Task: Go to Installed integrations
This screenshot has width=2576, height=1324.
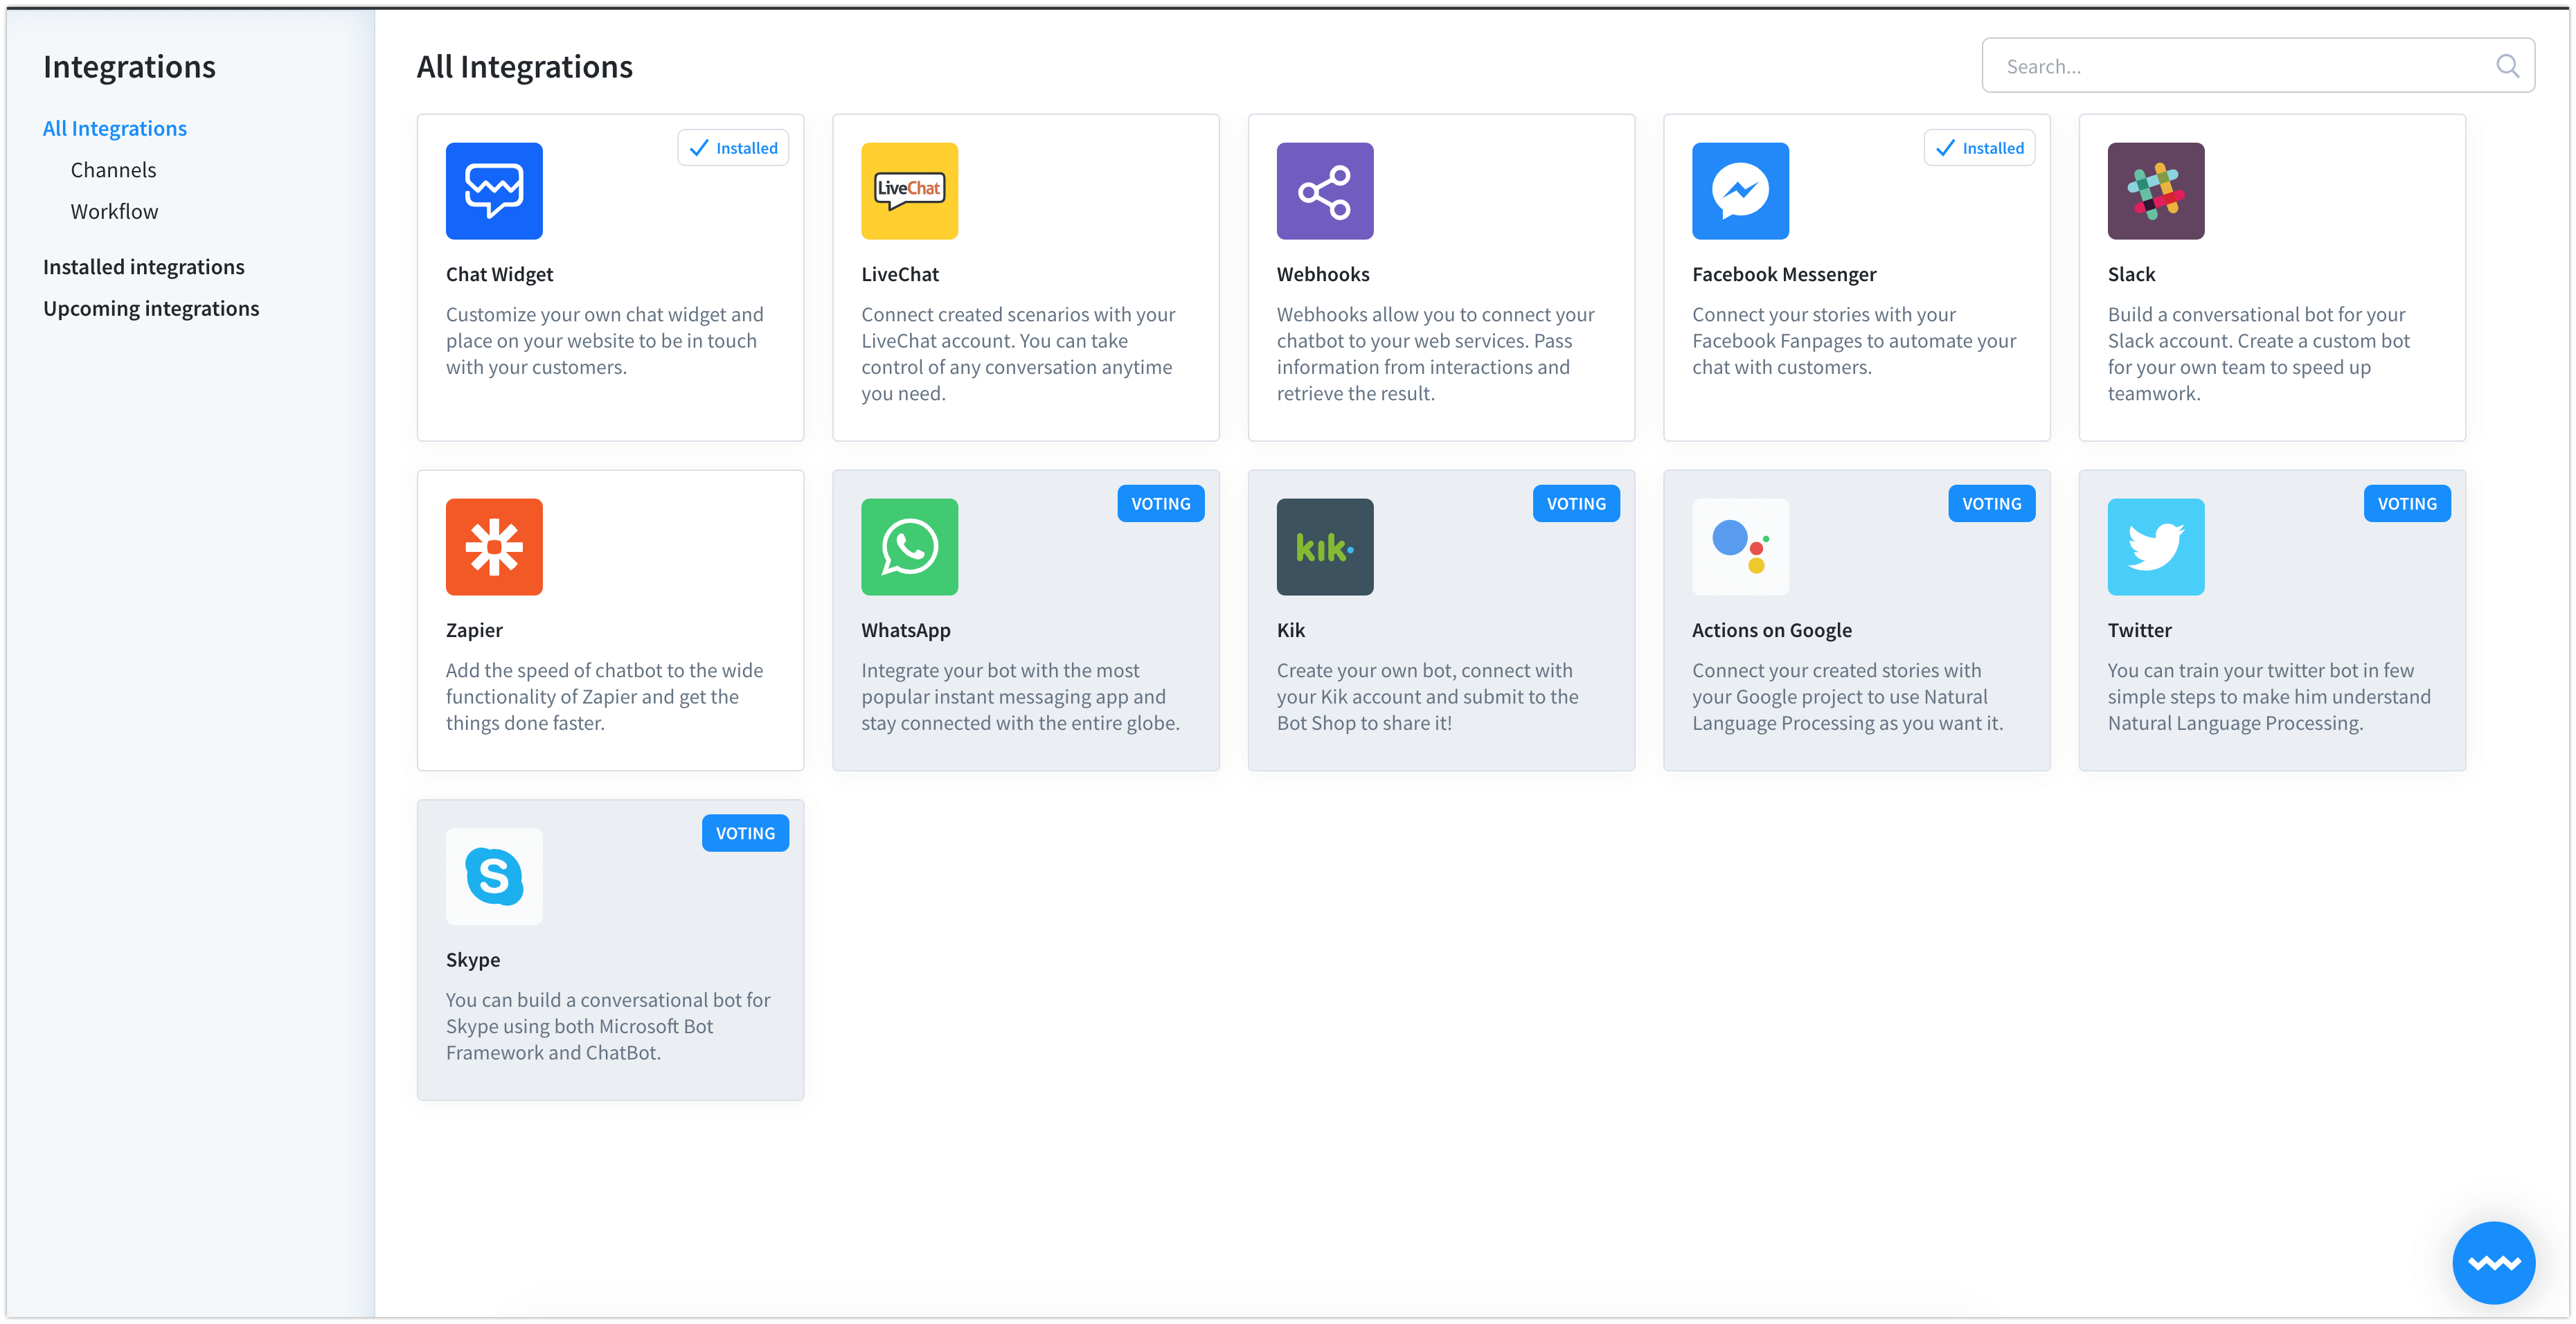Action: [144, 267]
